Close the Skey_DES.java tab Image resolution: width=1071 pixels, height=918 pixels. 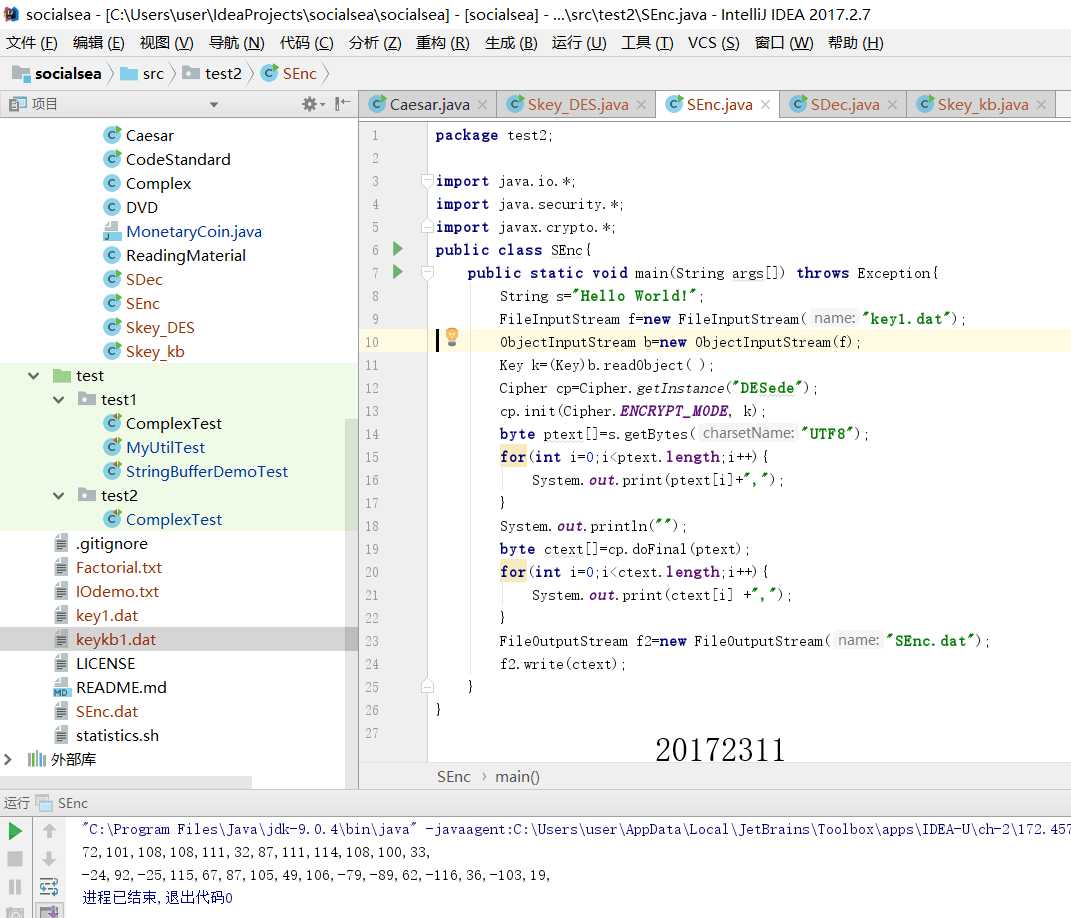pos(641,105)
